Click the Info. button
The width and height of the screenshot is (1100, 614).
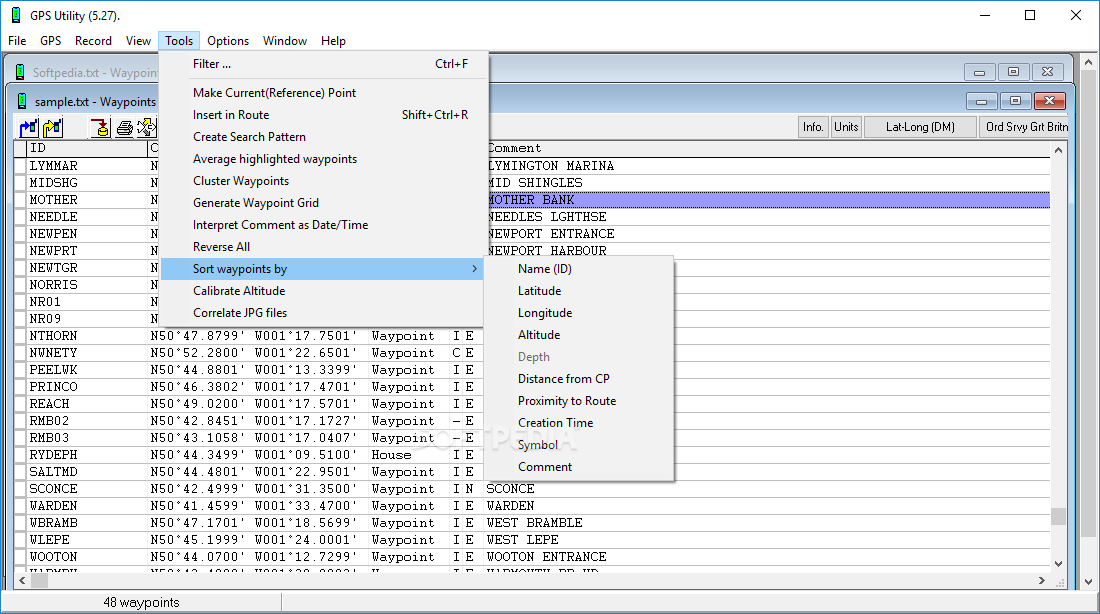[x=813, y=127]
